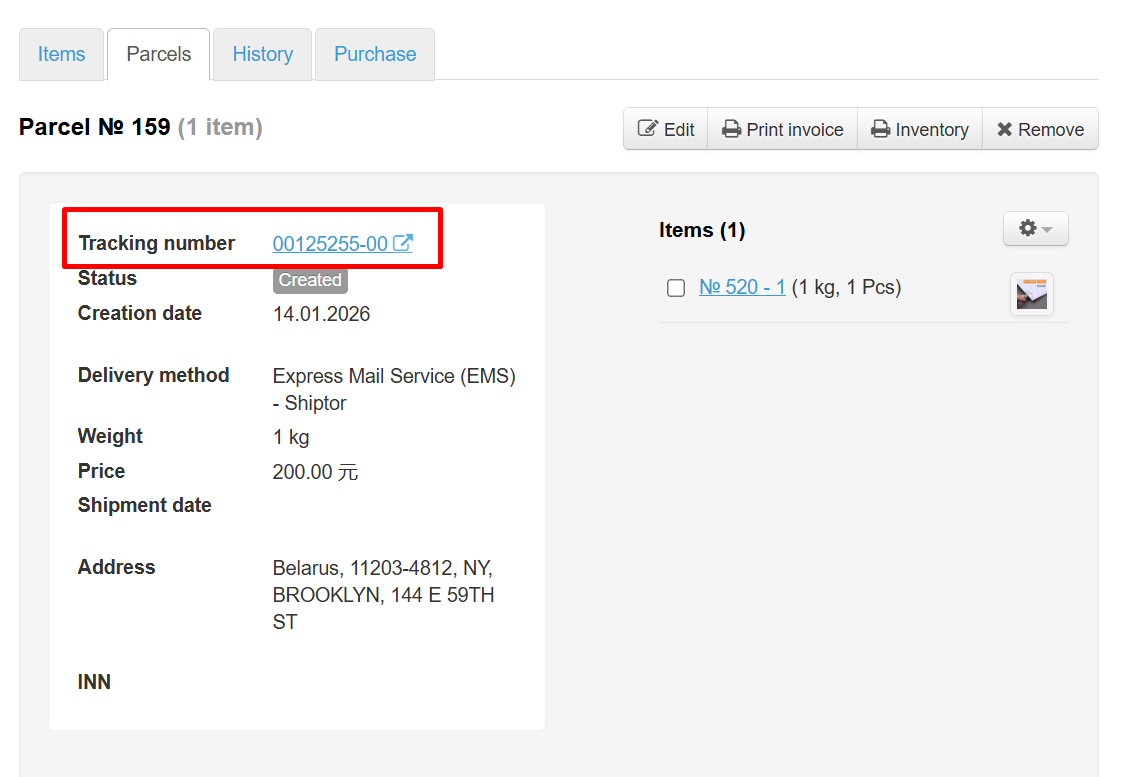Open the item thumbnail image
This screenshot has height=777, width=1131.
(1031, 294)
